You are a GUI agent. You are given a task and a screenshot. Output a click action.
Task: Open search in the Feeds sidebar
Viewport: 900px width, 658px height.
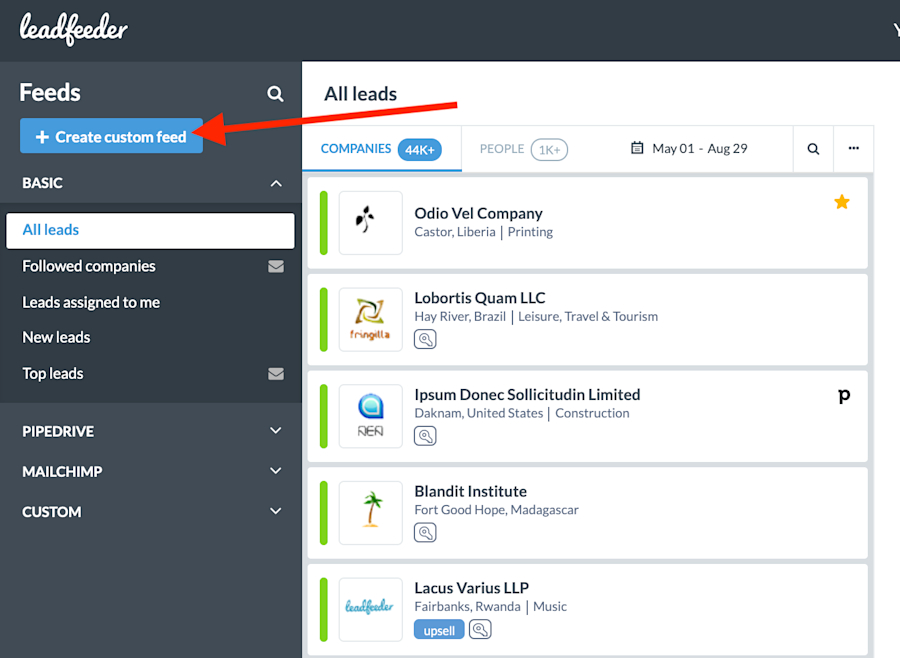(x=275, y=93)
